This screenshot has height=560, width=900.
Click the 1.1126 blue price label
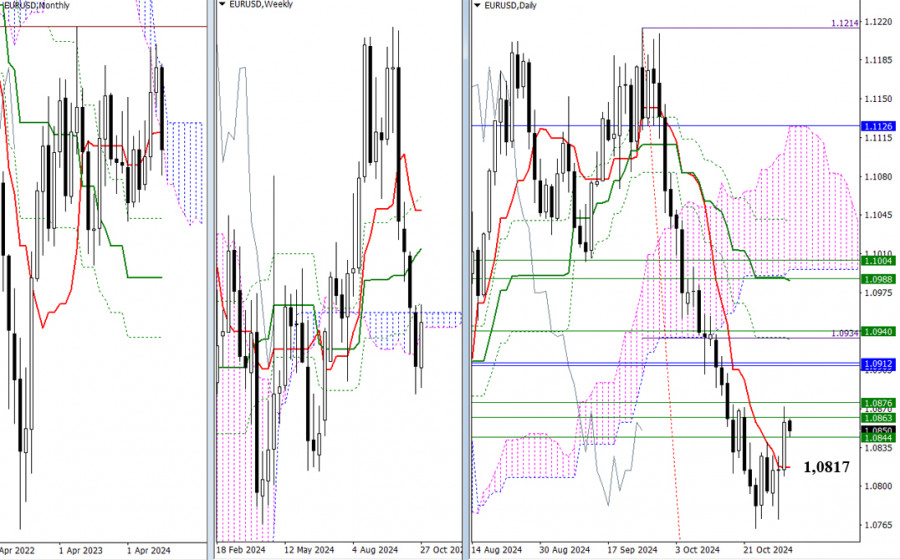[878, 126]
